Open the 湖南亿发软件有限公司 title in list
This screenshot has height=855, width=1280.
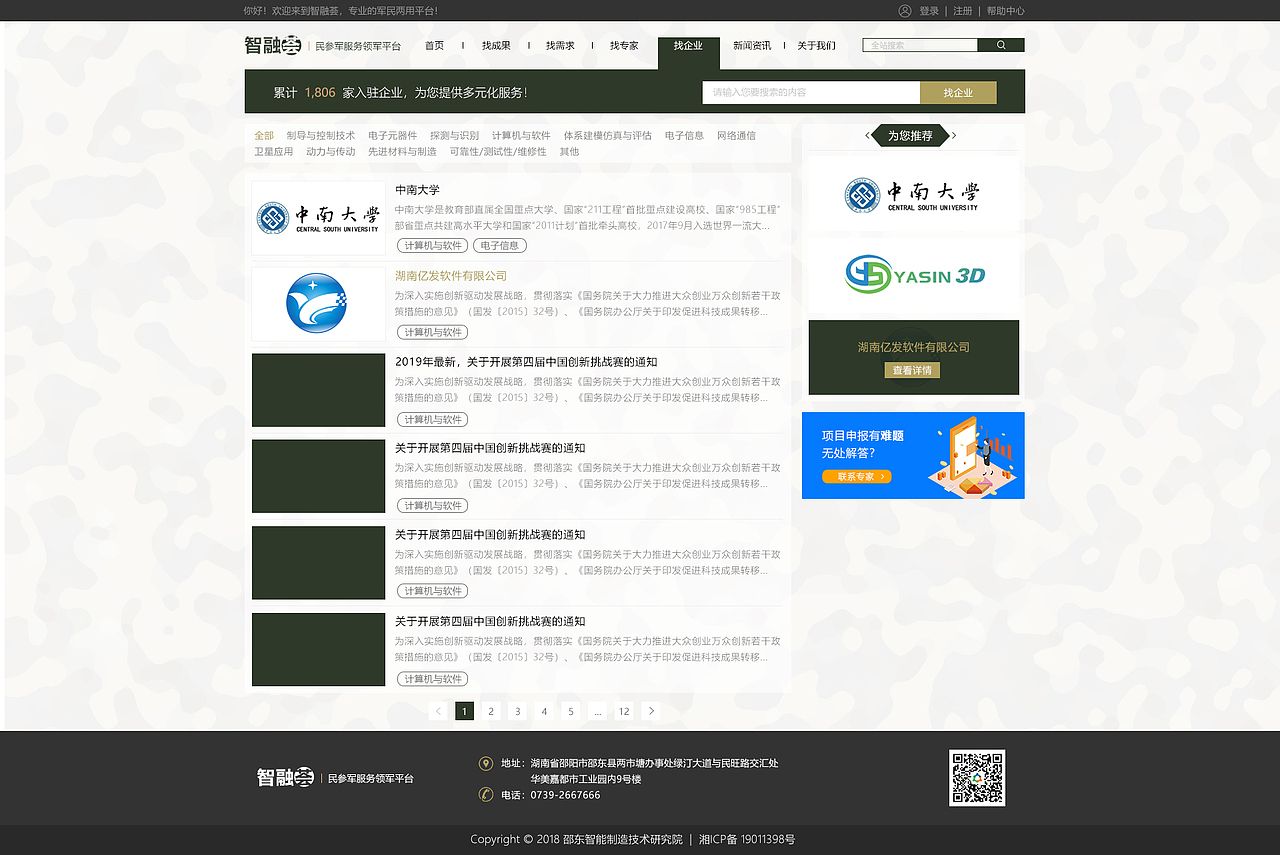pos(451,276)
